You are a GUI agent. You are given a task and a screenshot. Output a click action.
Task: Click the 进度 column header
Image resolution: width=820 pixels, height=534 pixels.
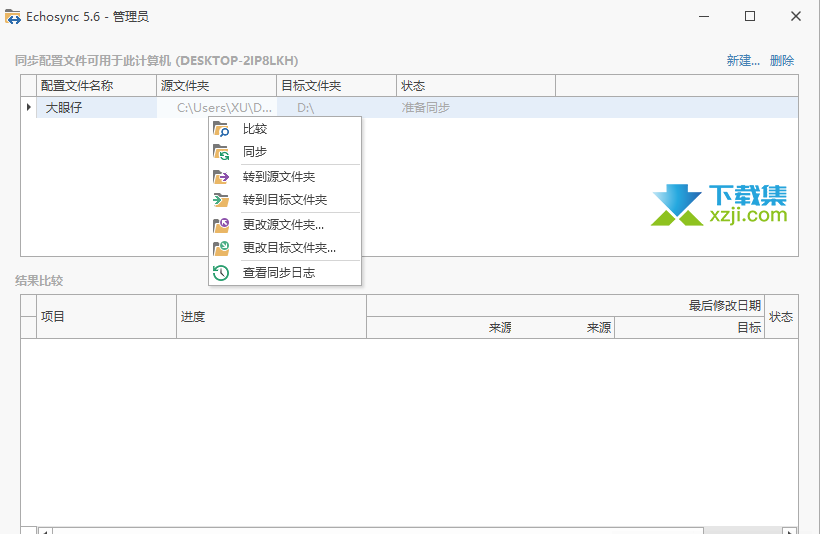[271, 316]
